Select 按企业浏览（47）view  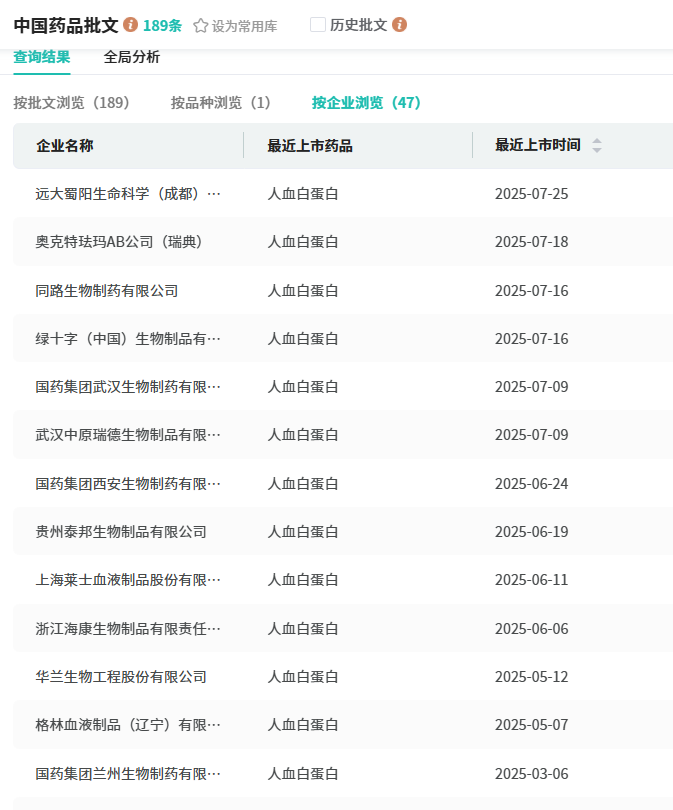366,103
